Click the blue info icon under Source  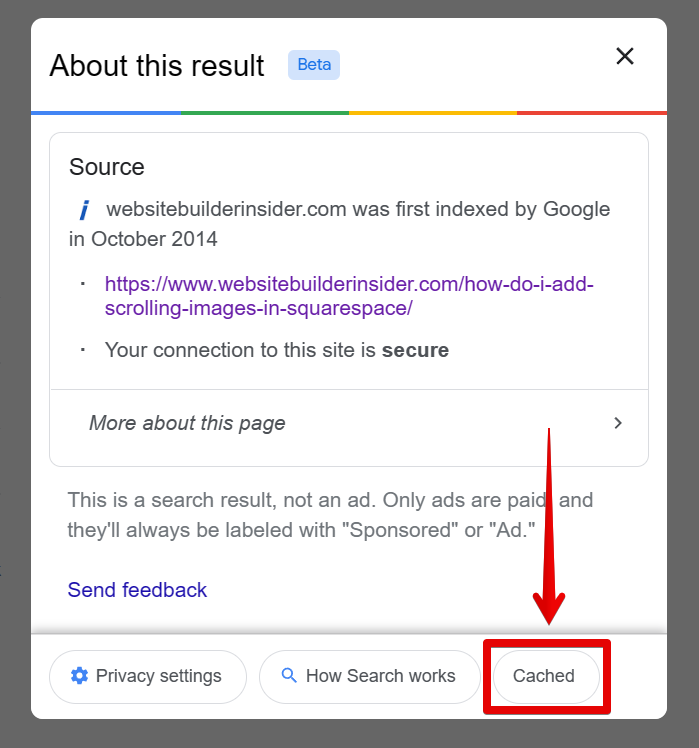[x=84, y=210]
